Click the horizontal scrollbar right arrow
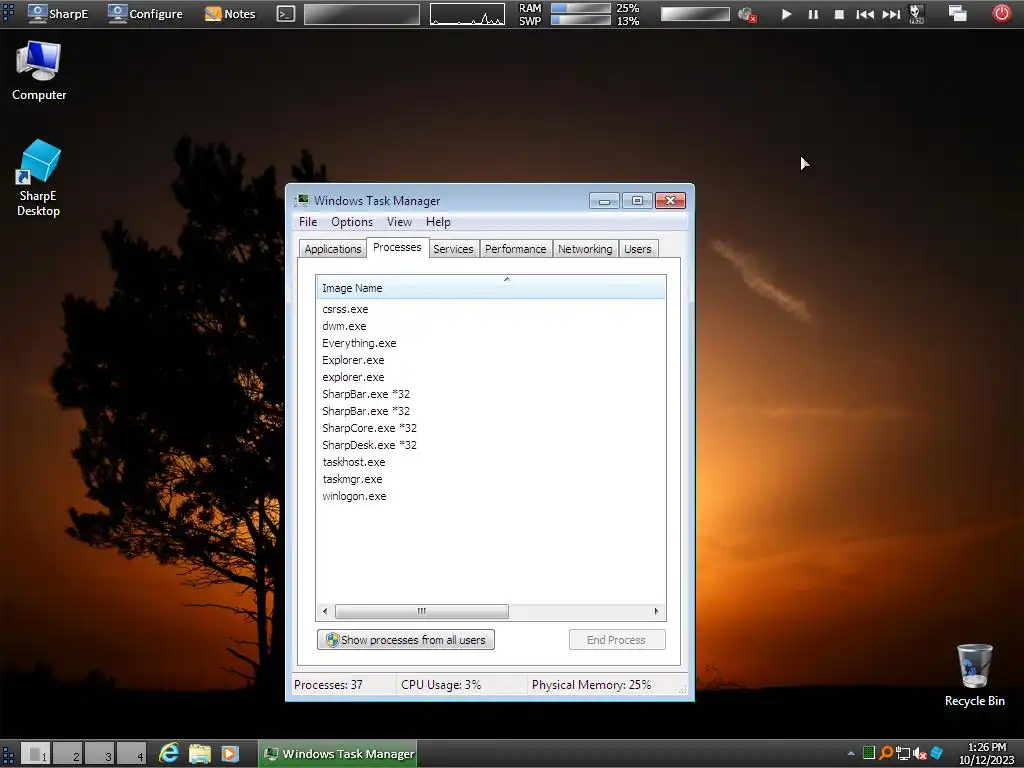The image size is (1024, 768). coord(656,611)
